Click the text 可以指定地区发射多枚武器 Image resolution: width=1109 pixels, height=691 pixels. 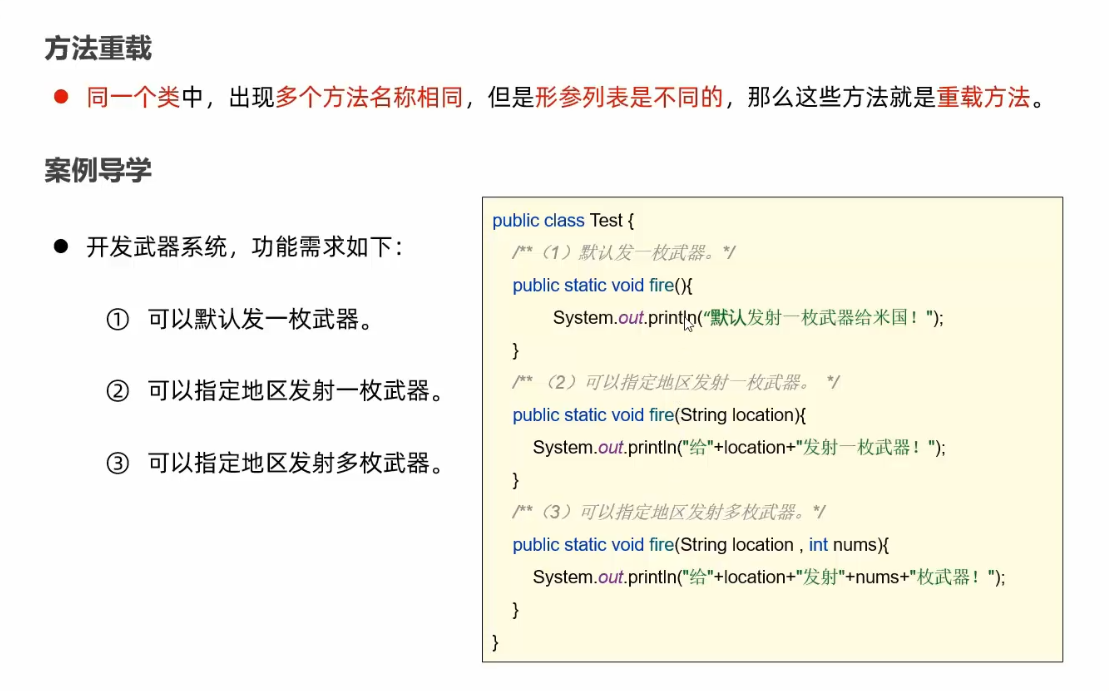(x=296, y=463)
